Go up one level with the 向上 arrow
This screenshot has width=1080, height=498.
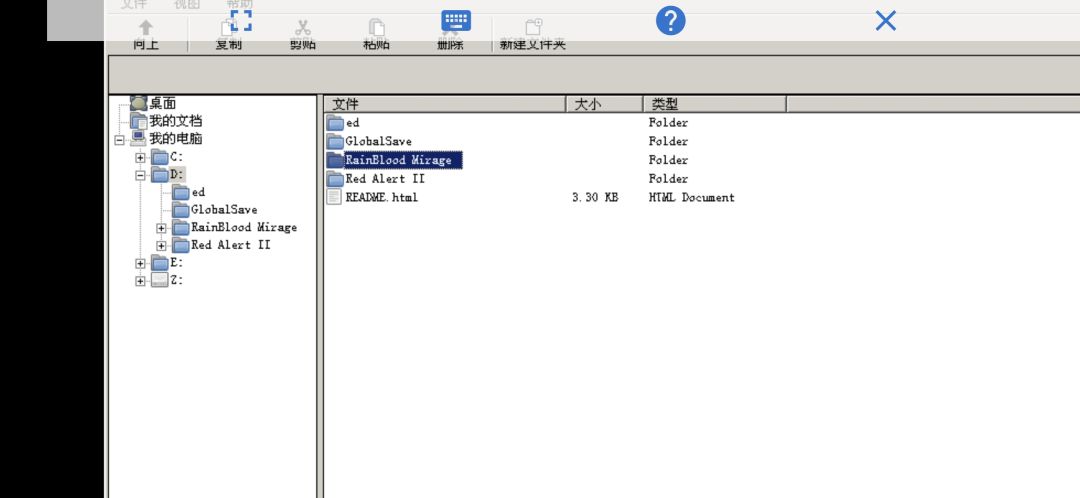coord(145,28)
